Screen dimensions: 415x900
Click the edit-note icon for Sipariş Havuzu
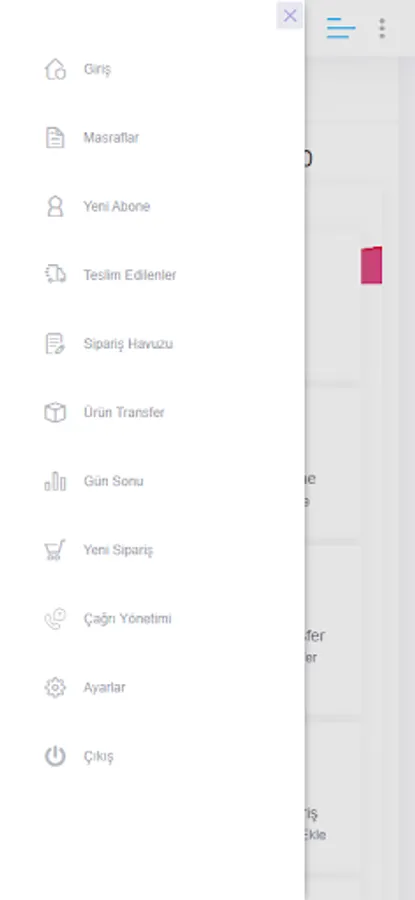55,343
